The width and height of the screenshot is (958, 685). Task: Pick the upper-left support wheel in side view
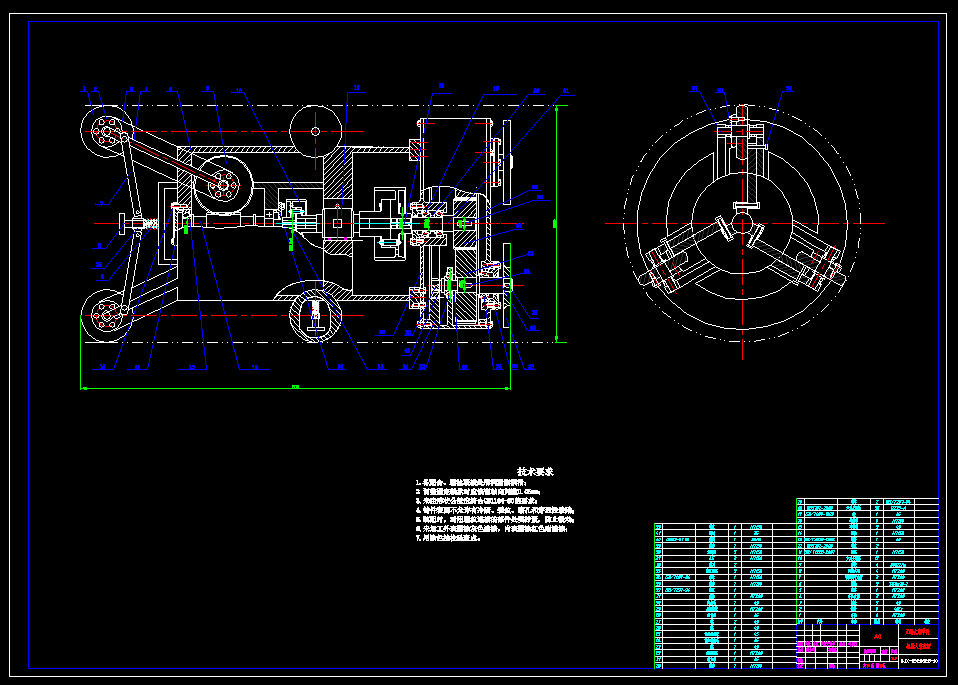point(106,131)
